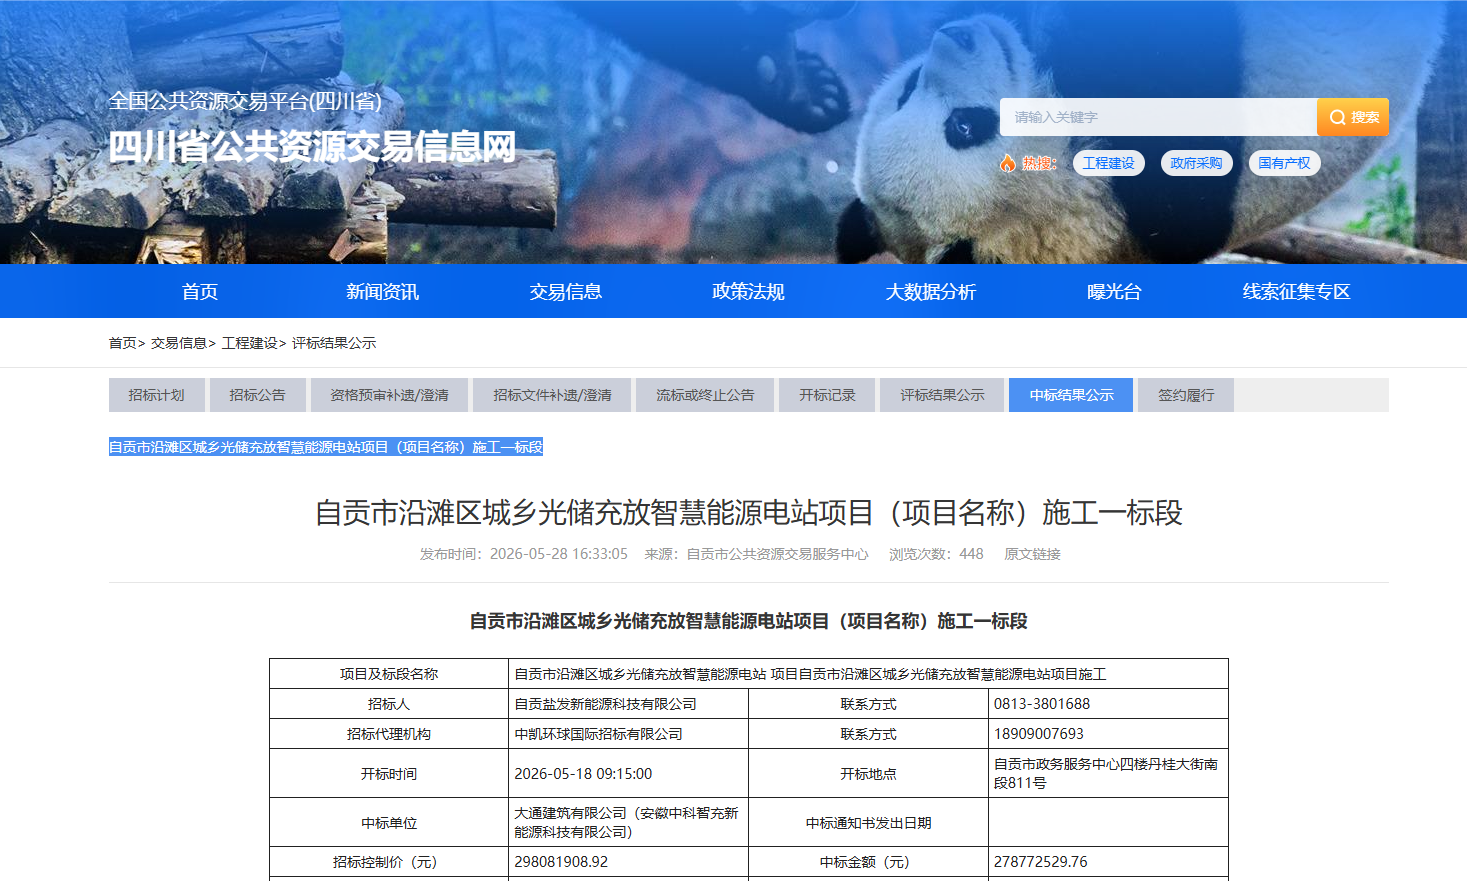Click the 大通建筑有限公司 winning bidder cell
1467x881 pixels.
[628, 822]
